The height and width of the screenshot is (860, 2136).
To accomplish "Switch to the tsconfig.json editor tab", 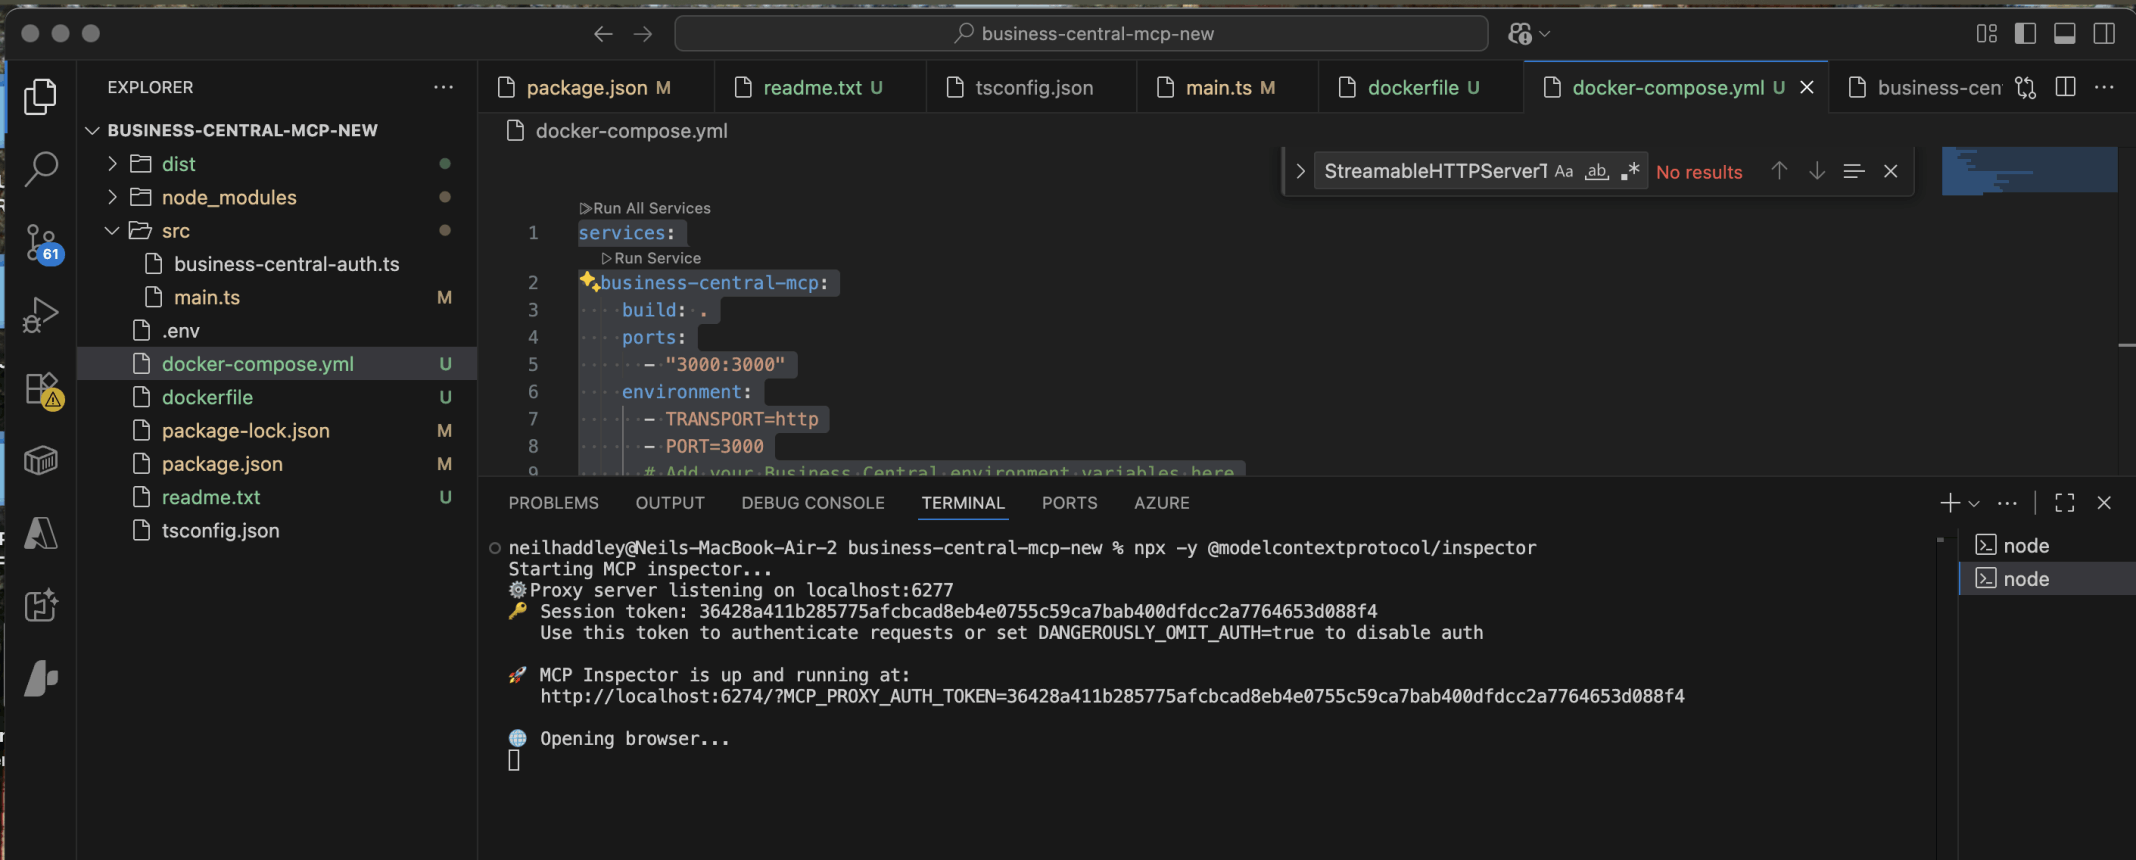I will [x=1032, y=88].
